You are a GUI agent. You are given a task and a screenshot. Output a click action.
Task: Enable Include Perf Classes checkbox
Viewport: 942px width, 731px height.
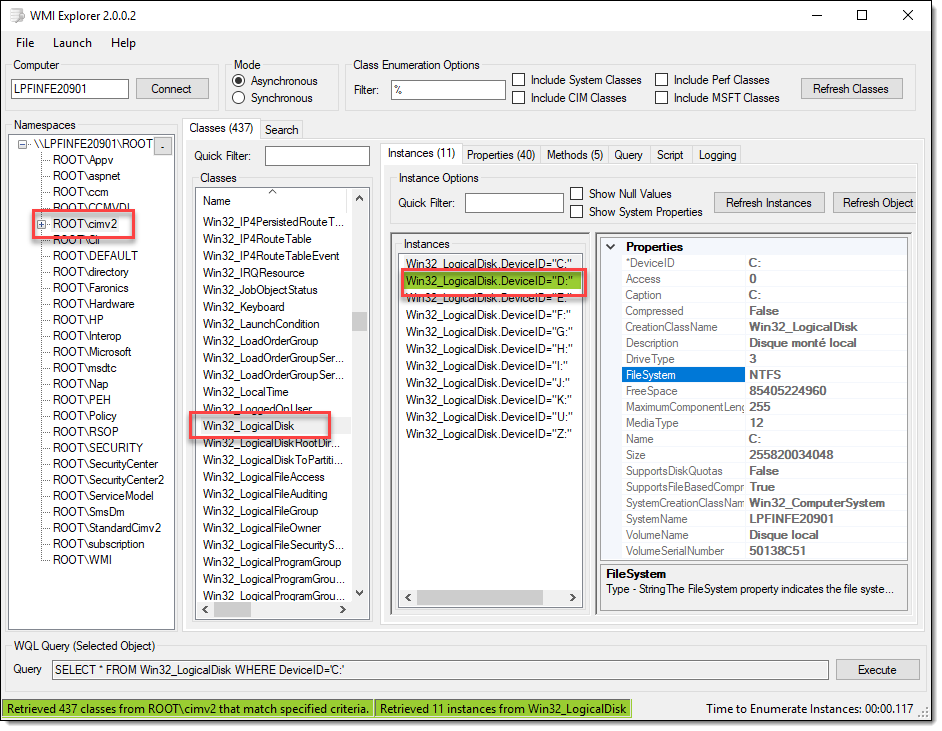661,79
